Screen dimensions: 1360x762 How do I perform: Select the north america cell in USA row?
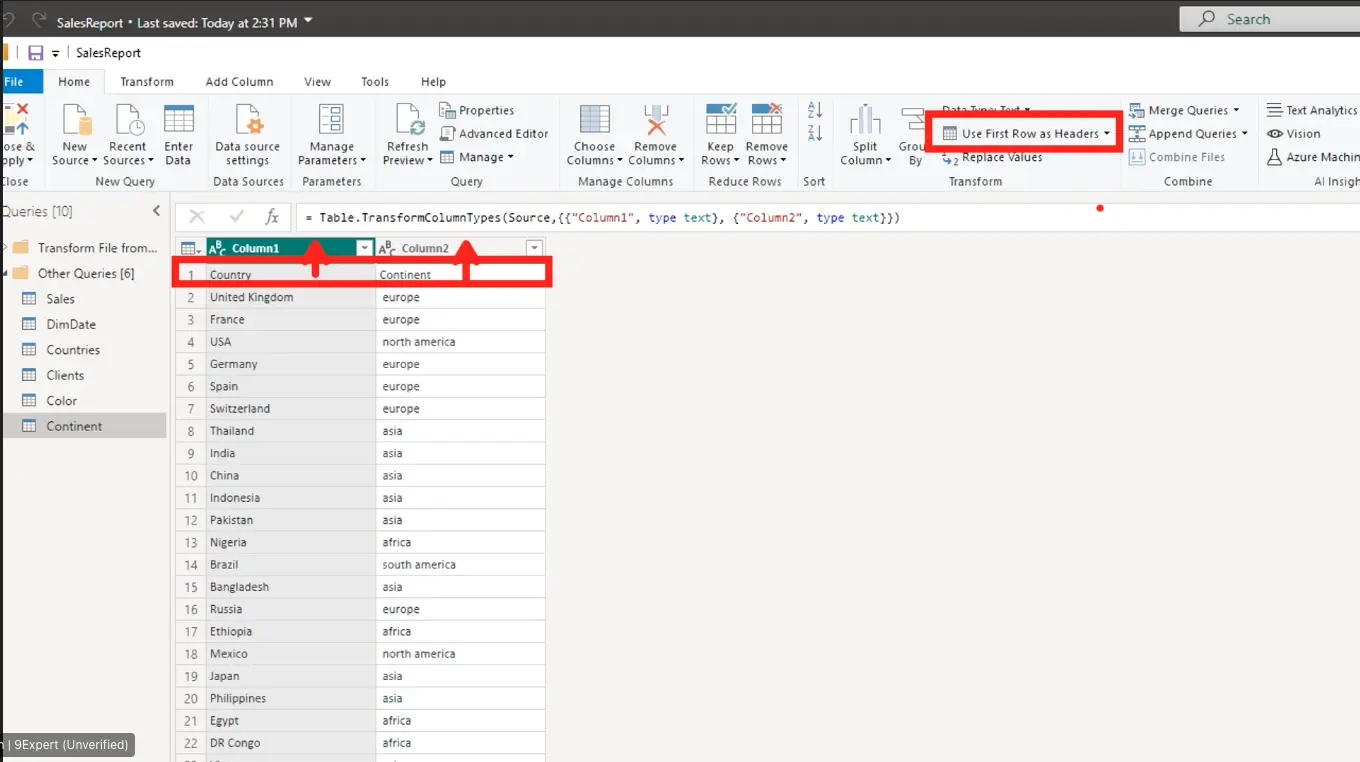click(x=460, y=342)
